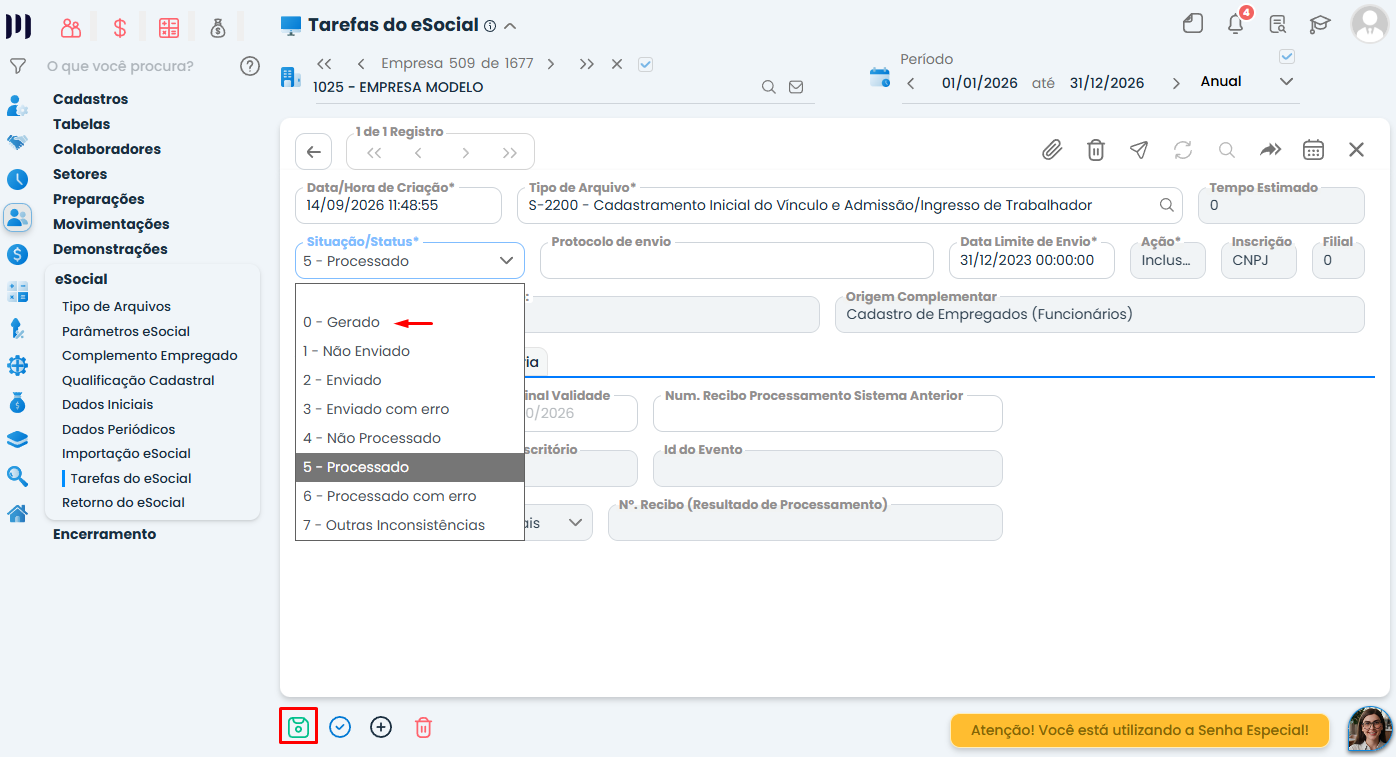The image size is (1396, 757).
Task: Click the add new record plus icon
Action: (381, 727)
